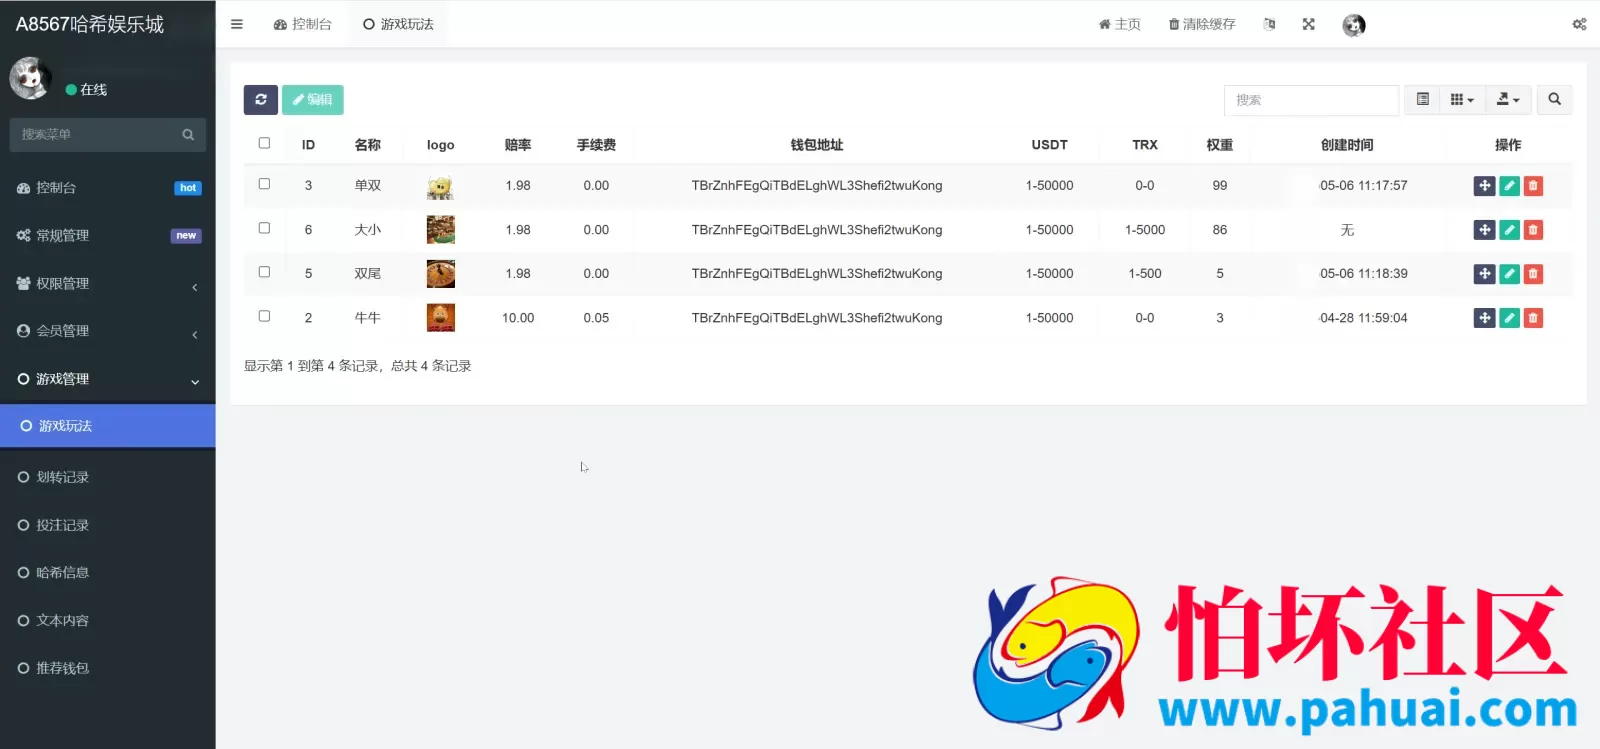Click the edit pencil in 大小 row
1600x749 pixels.
pyautogui.click(x=1509, y=230)
